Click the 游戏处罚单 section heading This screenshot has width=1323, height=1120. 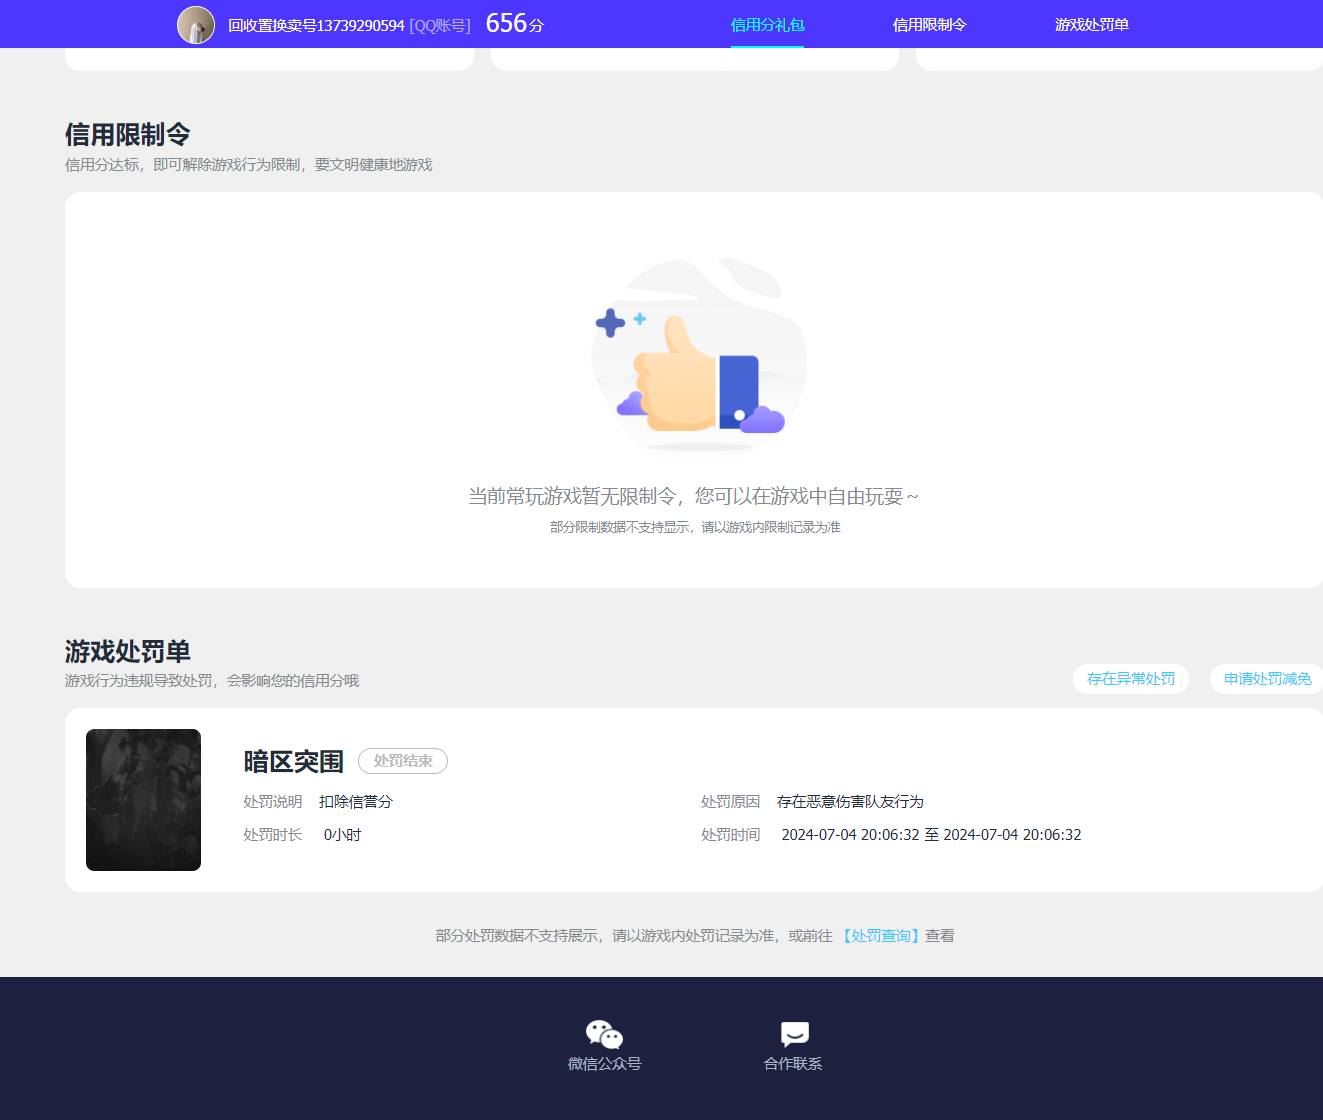tap(126, 651)
